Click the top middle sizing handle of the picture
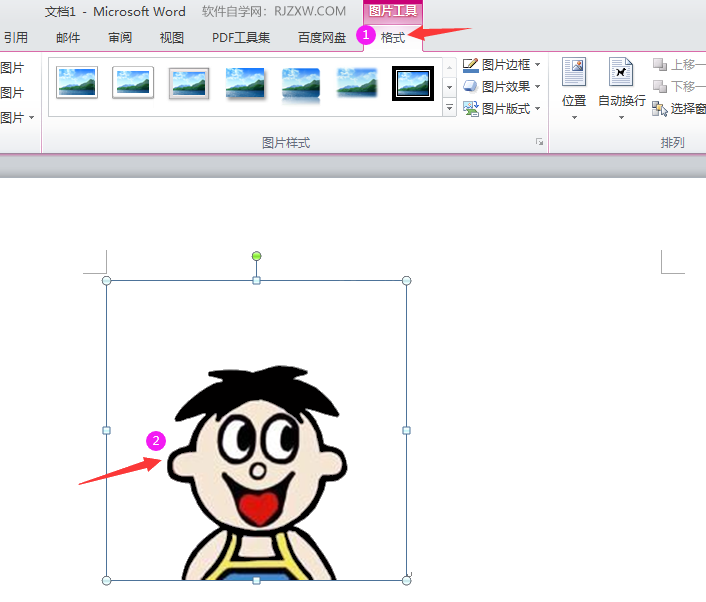 [x=256, y=281]
